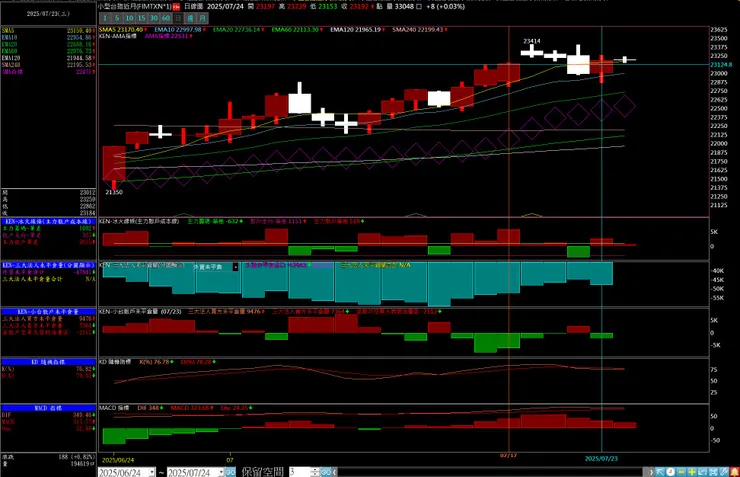Click the 23414 high price label
The height and width of the screenshot is (477, 740).
point(531,41)
